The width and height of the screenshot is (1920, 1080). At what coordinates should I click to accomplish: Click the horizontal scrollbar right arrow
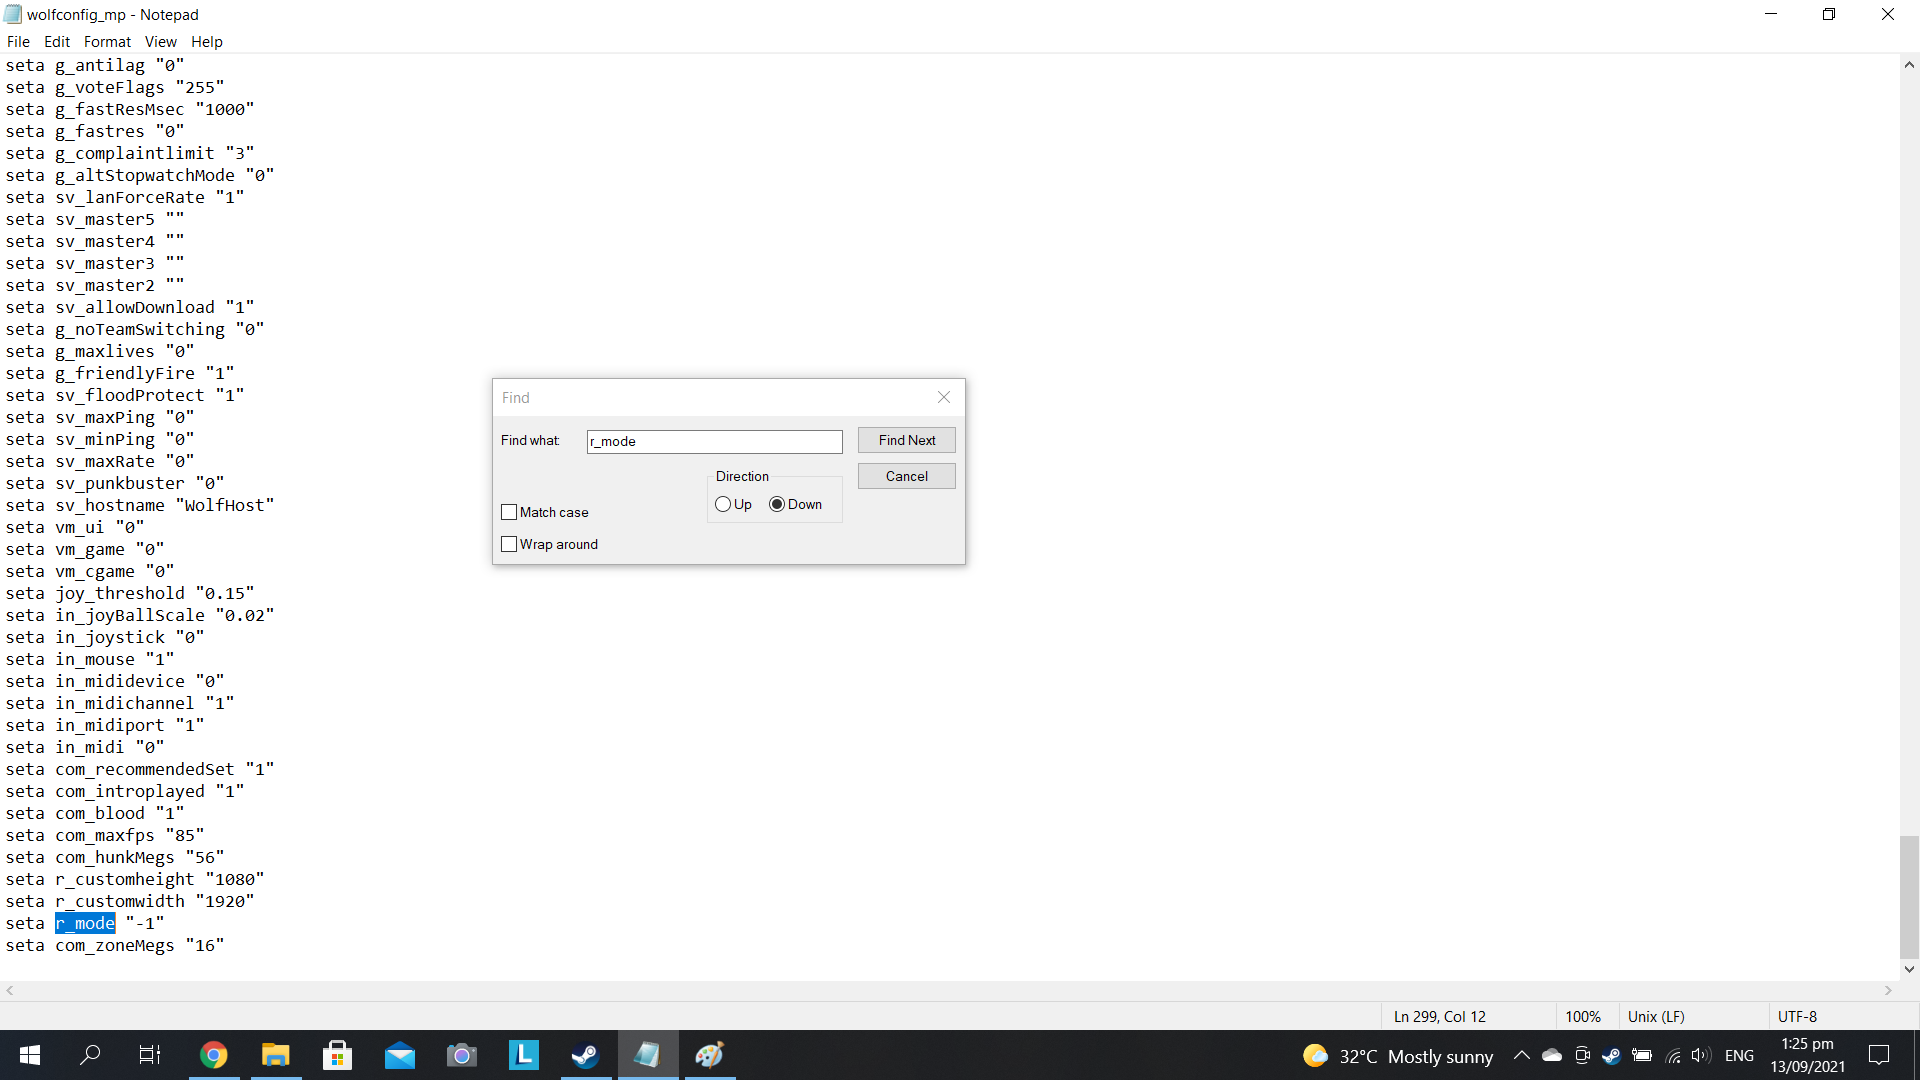click(x=1888, y=990)
